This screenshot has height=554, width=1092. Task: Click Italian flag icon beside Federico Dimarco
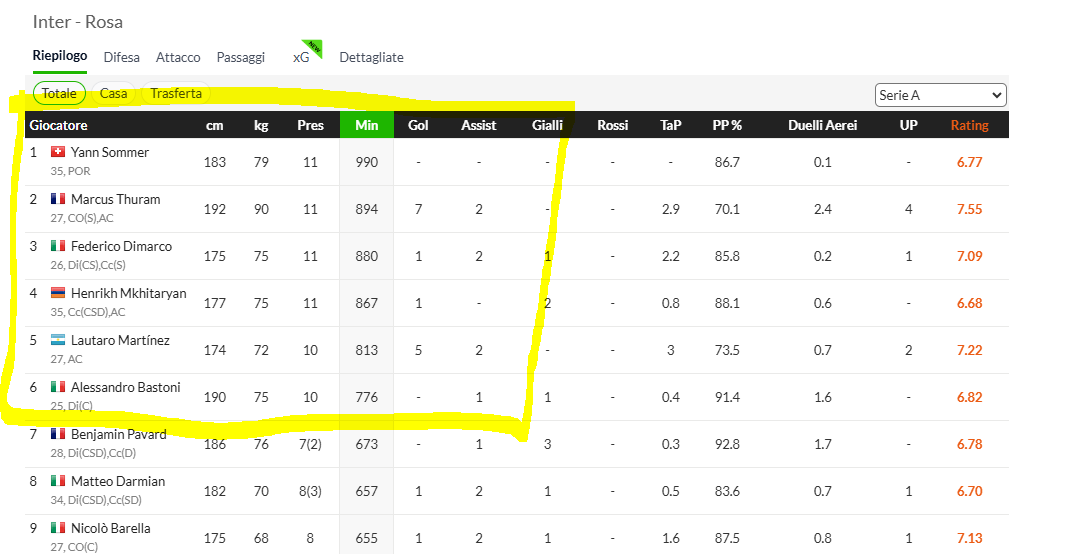click(58, 245)
